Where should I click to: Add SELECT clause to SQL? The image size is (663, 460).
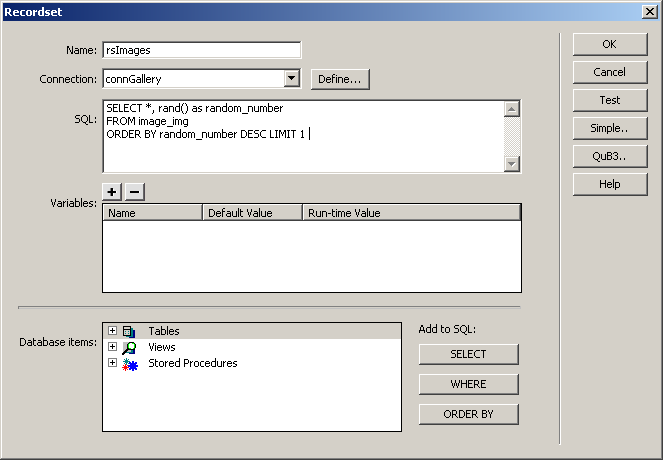pyautogui.click(x=468, y=354)
